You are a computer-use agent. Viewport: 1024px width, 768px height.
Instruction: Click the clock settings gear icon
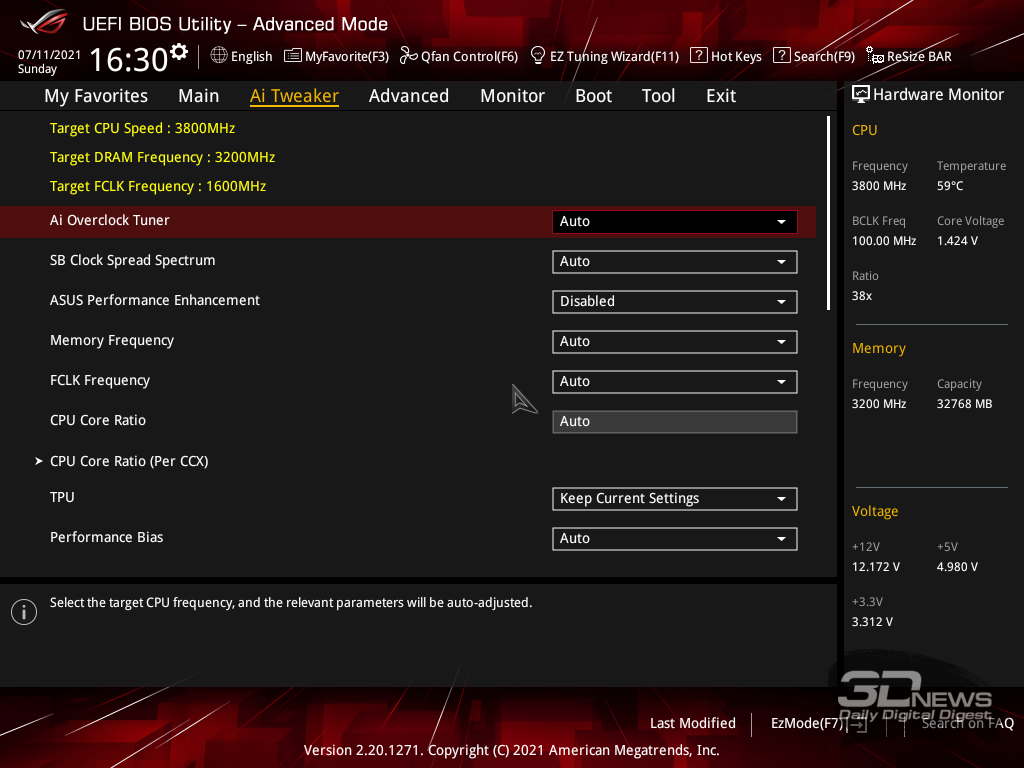click(179, 52)
